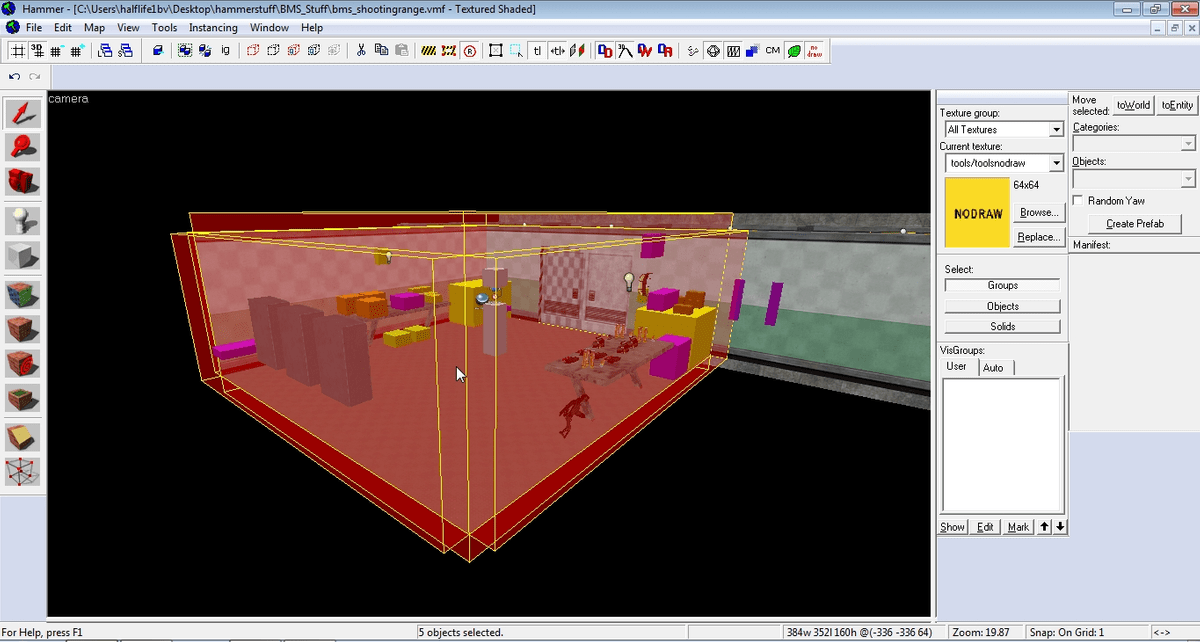Open the Instancing menu

213,28
